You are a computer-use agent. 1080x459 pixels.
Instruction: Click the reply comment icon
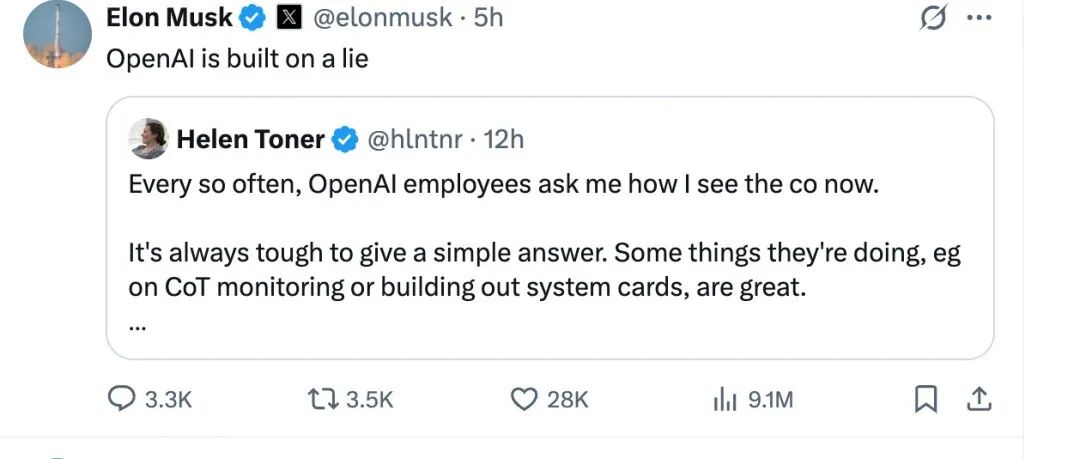click(122, 399)
